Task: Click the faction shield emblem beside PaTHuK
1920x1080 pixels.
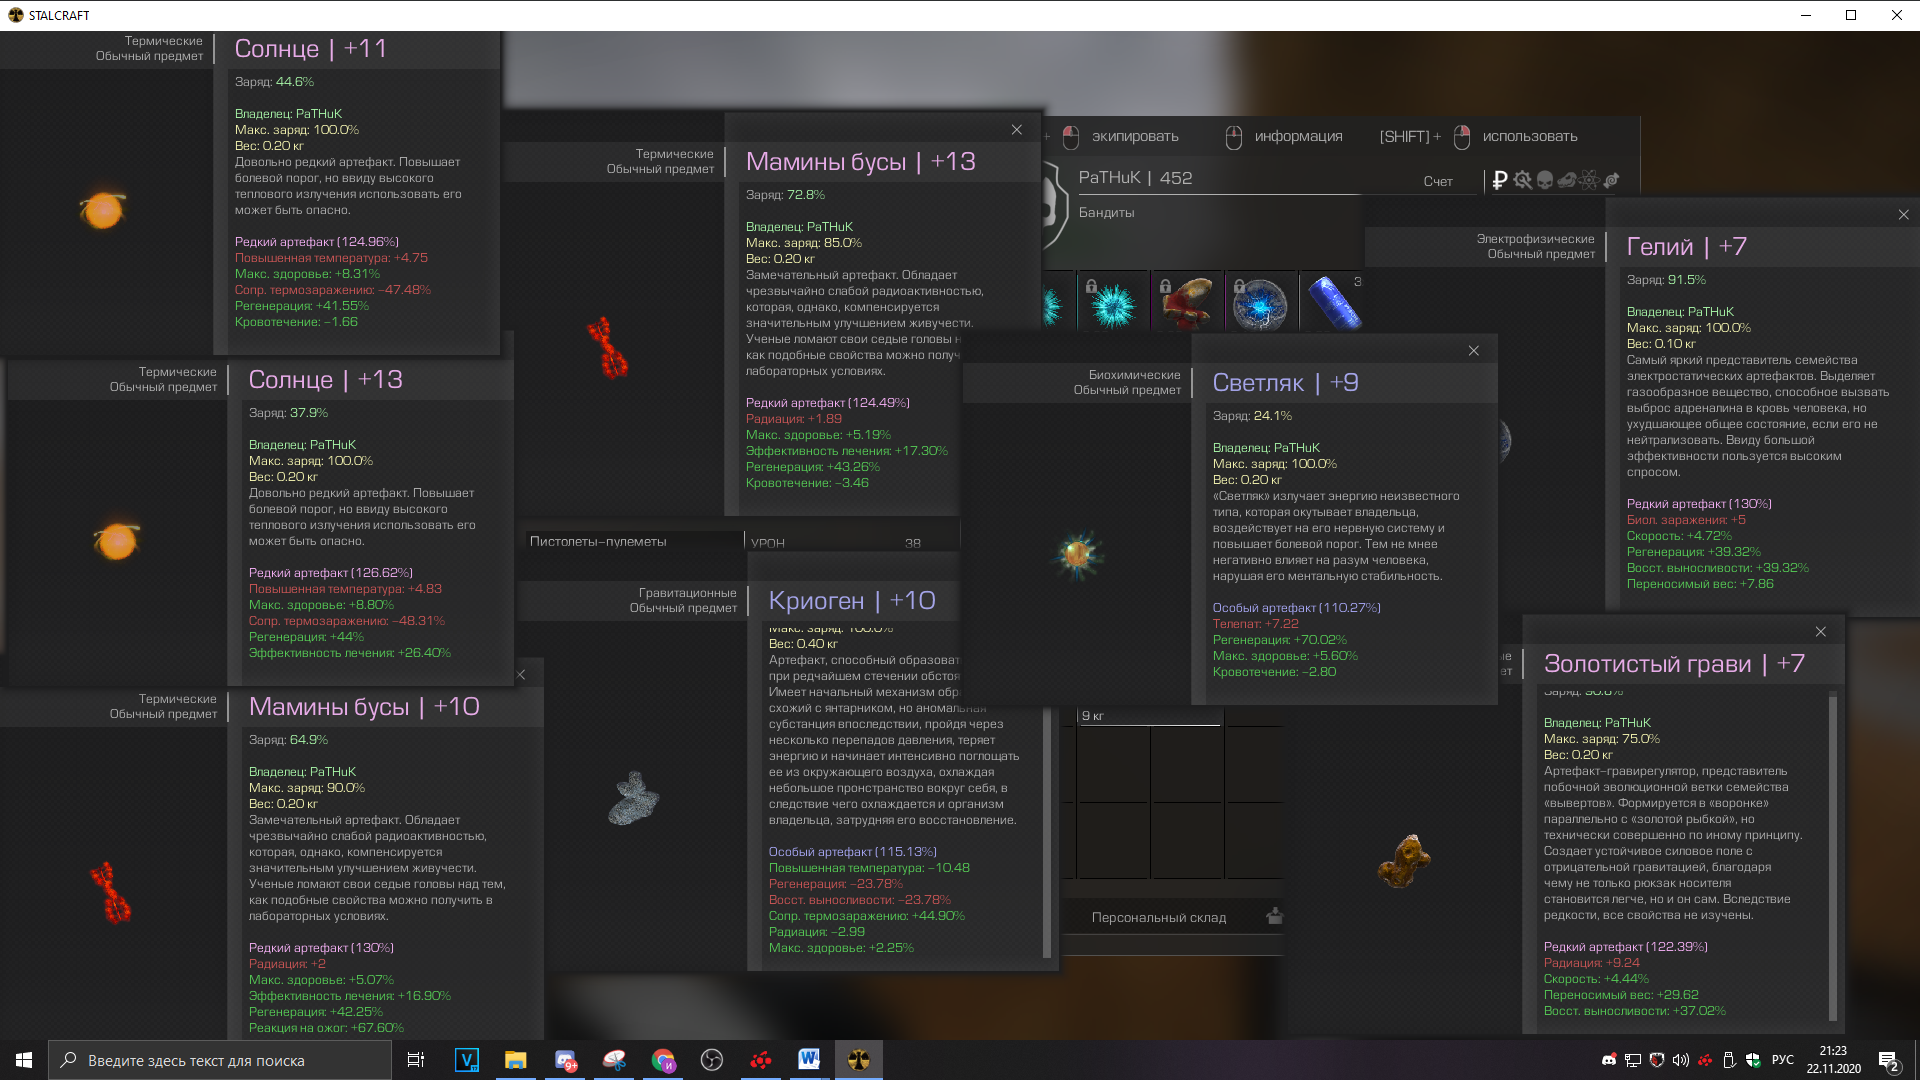Action: click(1053, 206)
